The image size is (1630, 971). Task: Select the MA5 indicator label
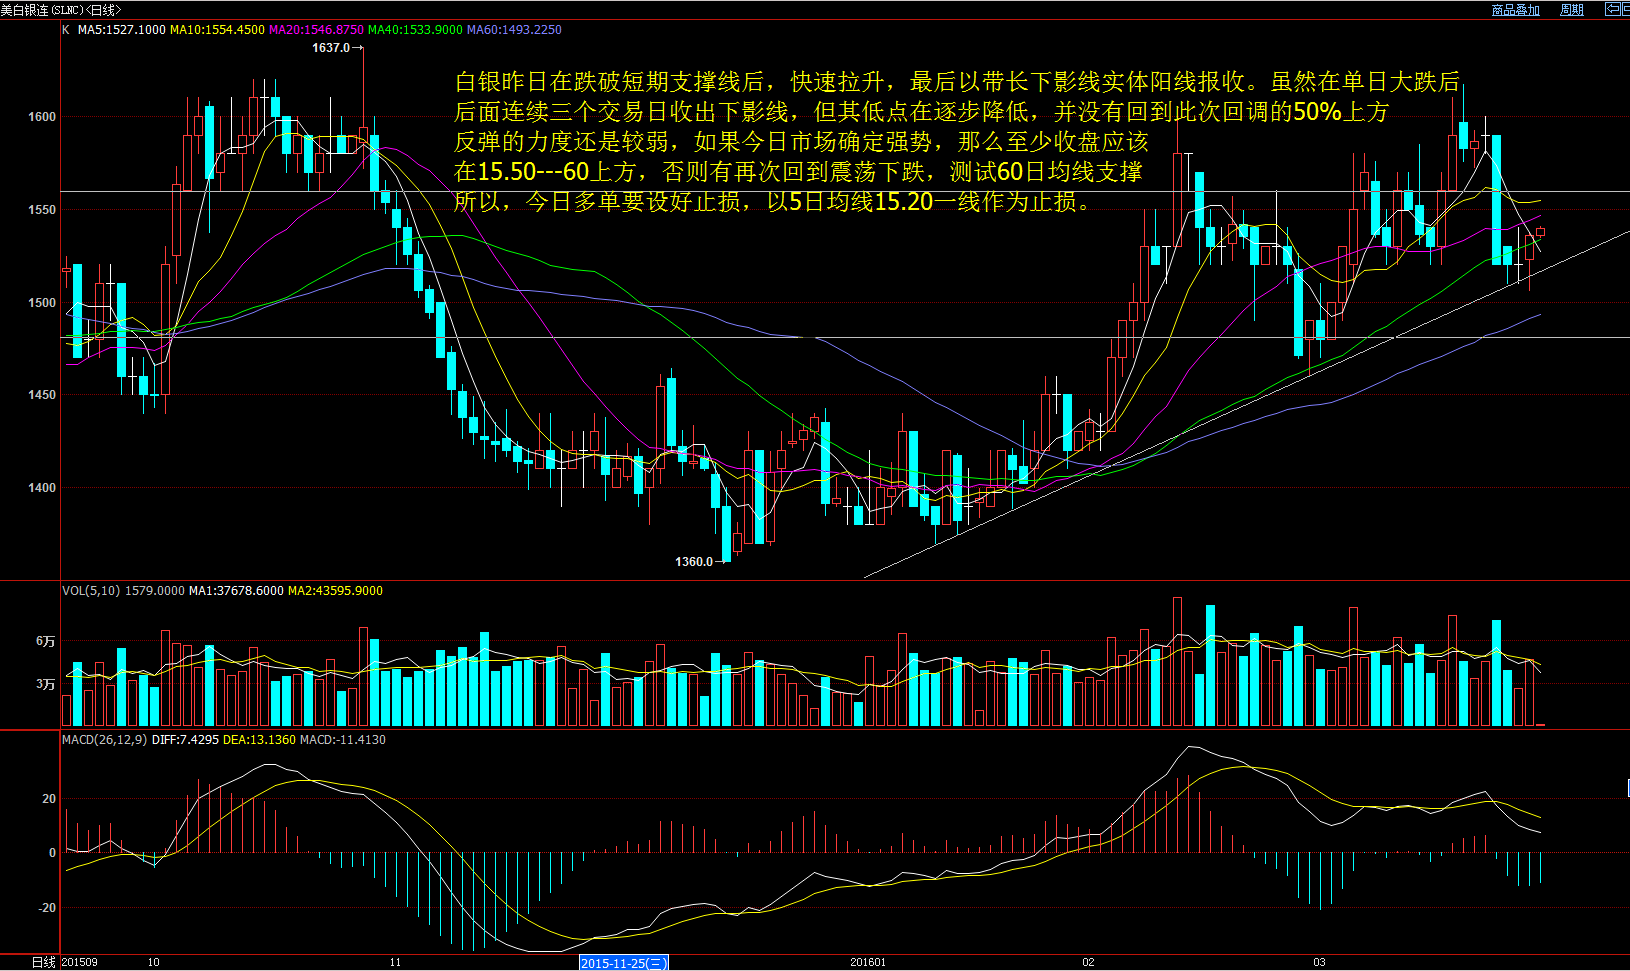(121, 30)
